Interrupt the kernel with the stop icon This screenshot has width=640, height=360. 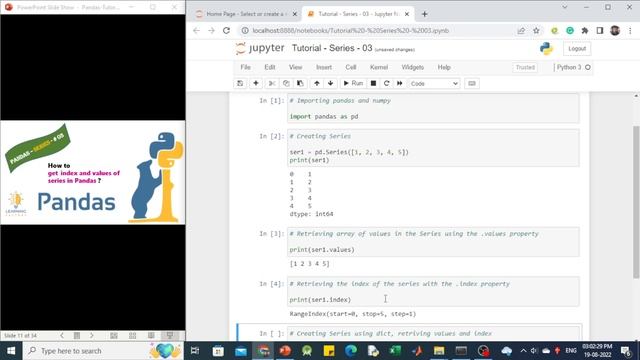[x=373, y=83]
